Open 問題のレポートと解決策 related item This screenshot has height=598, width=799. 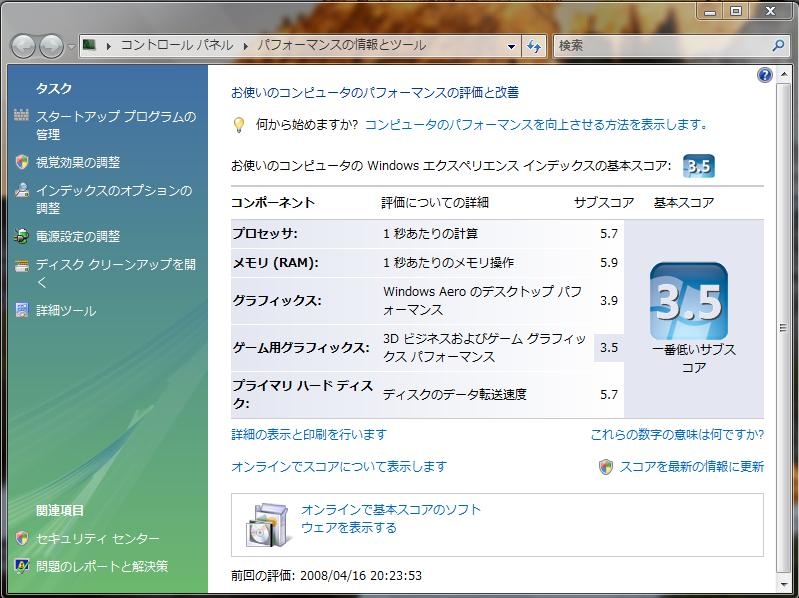(x=102, y=566)
